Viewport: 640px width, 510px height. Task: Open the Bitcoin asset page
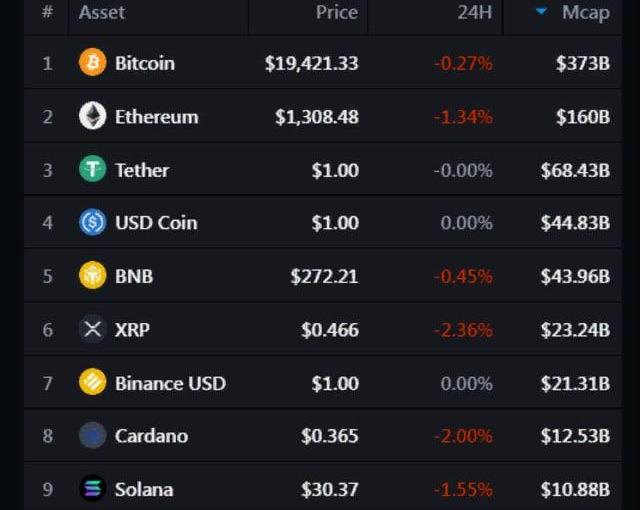point(145,63)
